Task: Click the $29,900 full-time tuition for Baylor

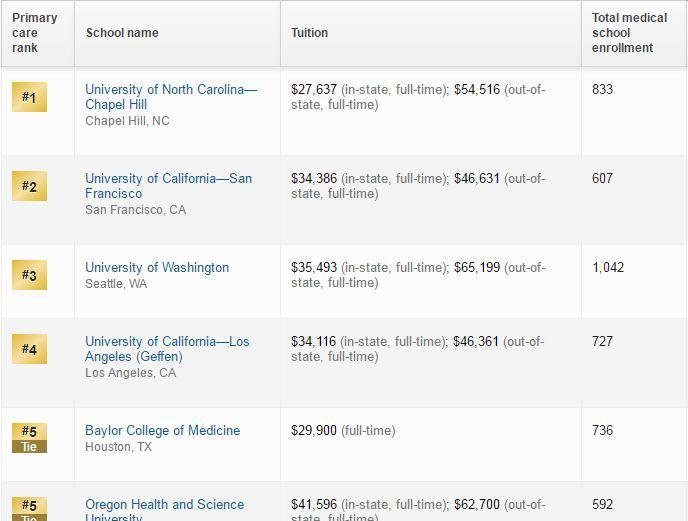Action: click(x=314, y=431)
